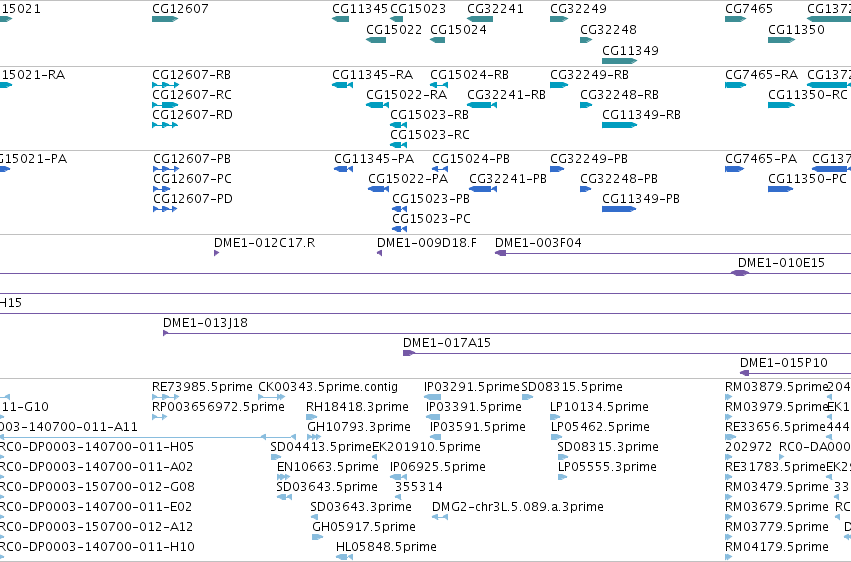This screenshot has width=851, height=562.
Task: Select EST EN10663.5prime
Action: (x=328, y=468)
